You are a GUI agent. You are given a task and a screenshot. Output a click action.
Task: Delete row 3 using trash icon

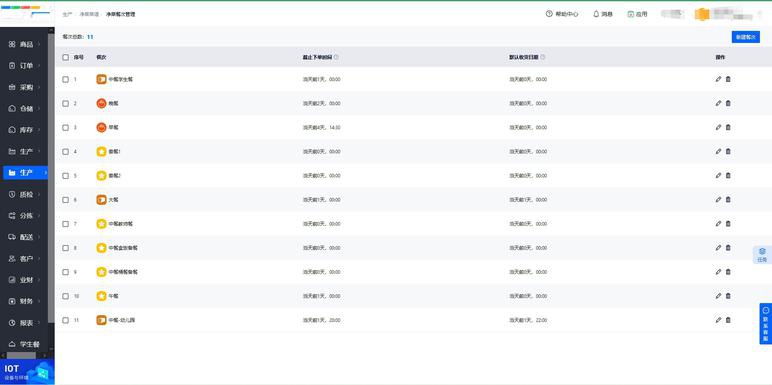(728, 127)
